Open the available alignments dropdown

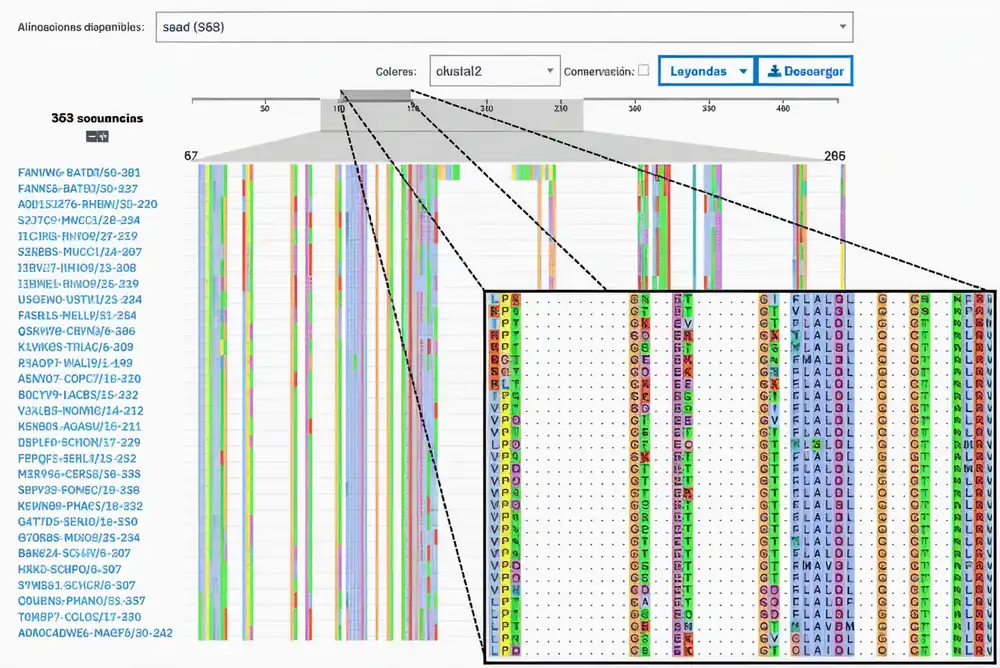[x=504, y=27]
